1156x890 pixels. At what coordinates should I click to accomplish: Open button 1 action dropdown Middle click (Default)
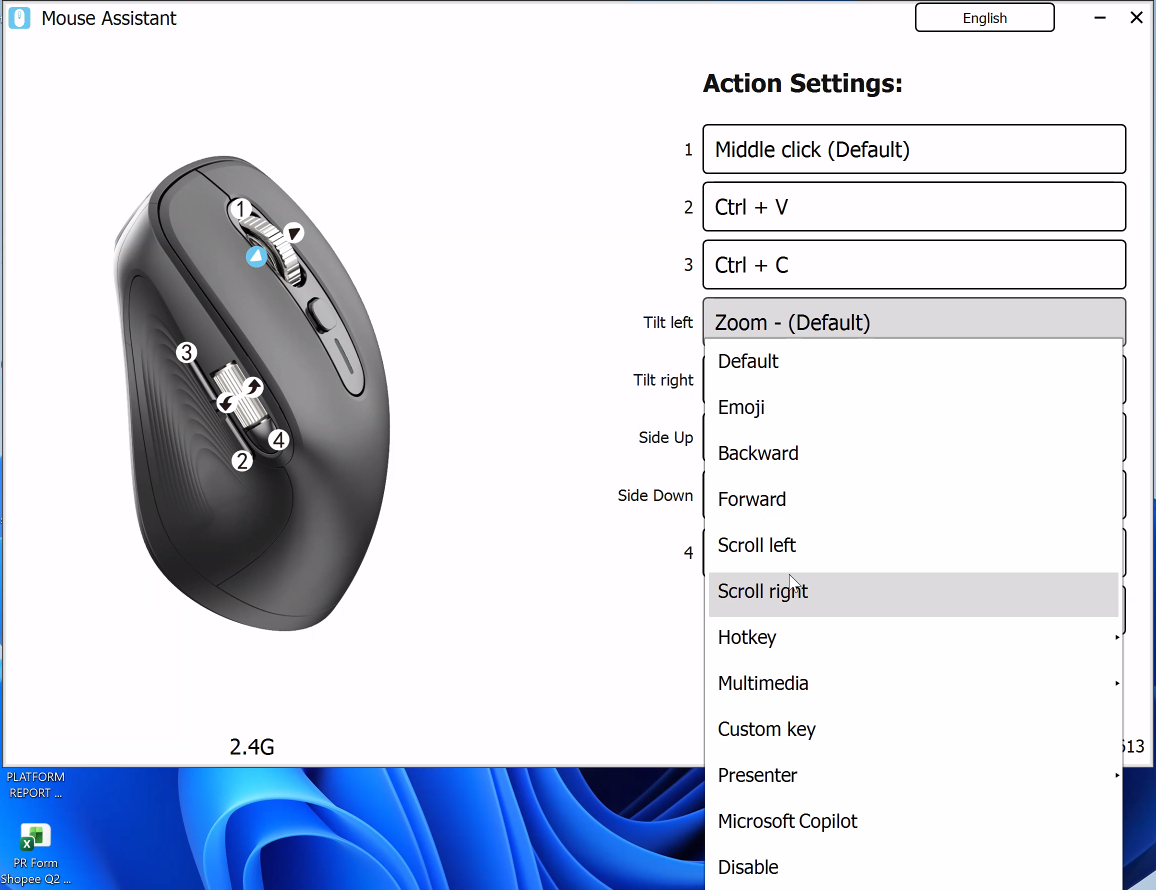[913, 149]
